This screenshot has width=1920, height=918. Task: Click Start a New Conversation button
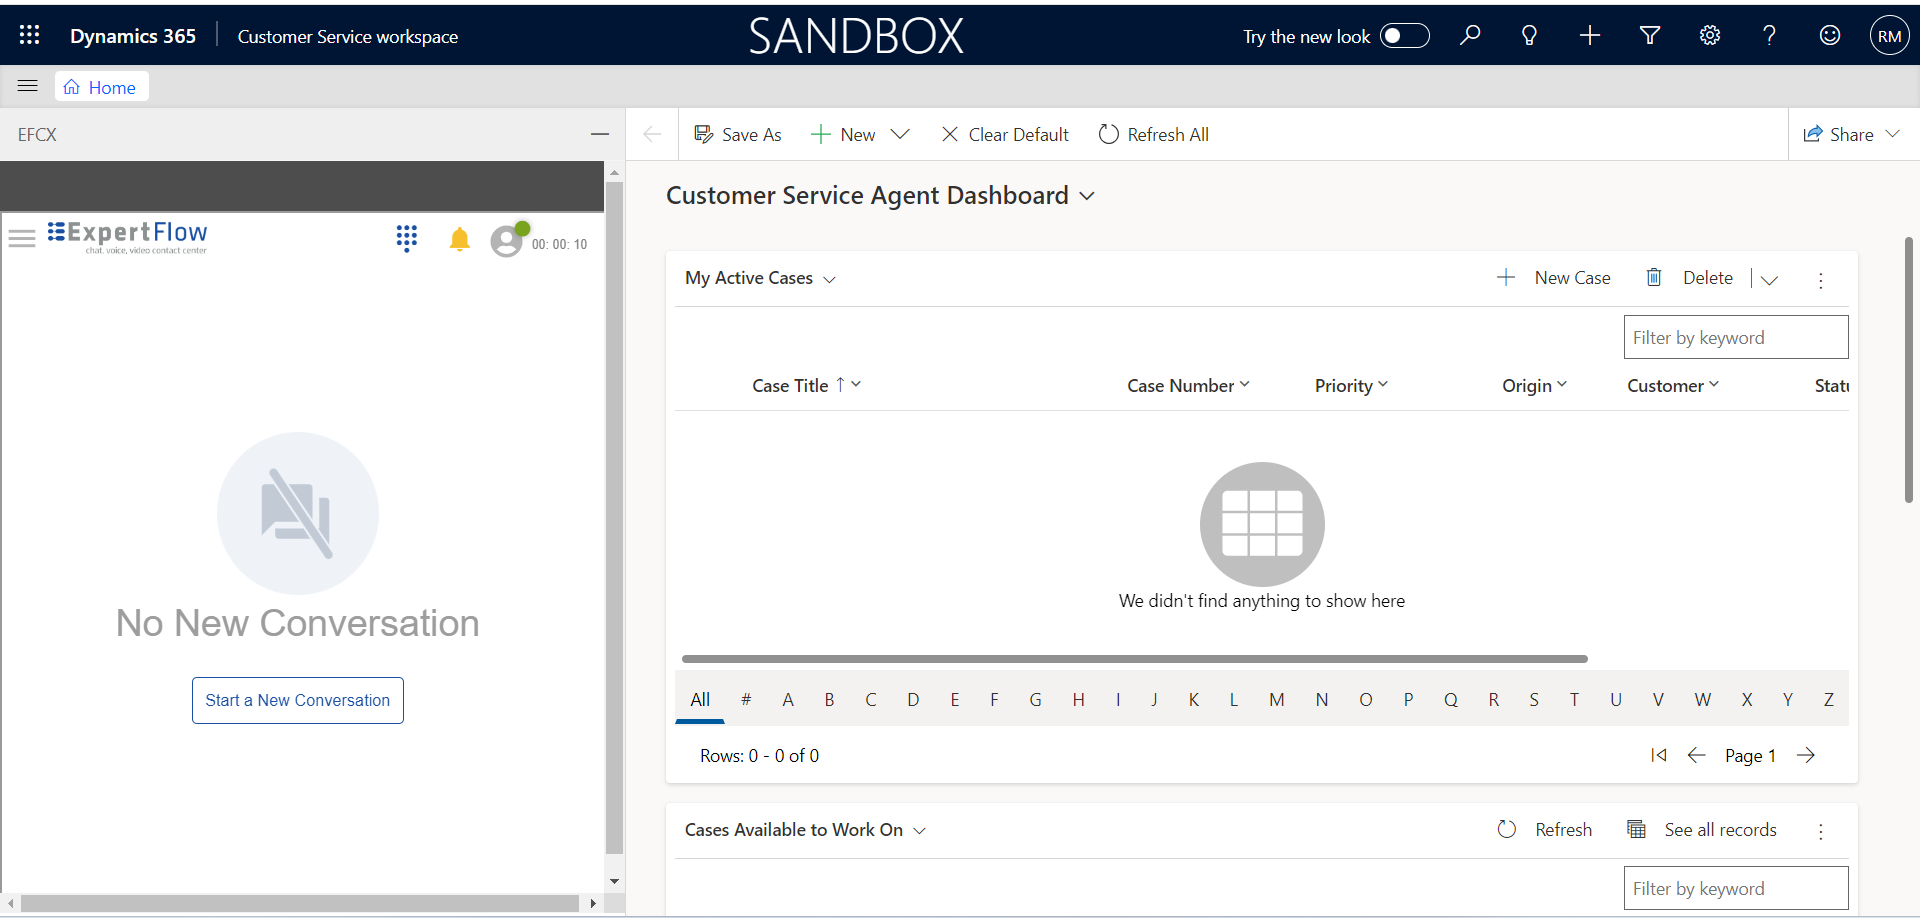pyautogui.click(x=298, y=700)
